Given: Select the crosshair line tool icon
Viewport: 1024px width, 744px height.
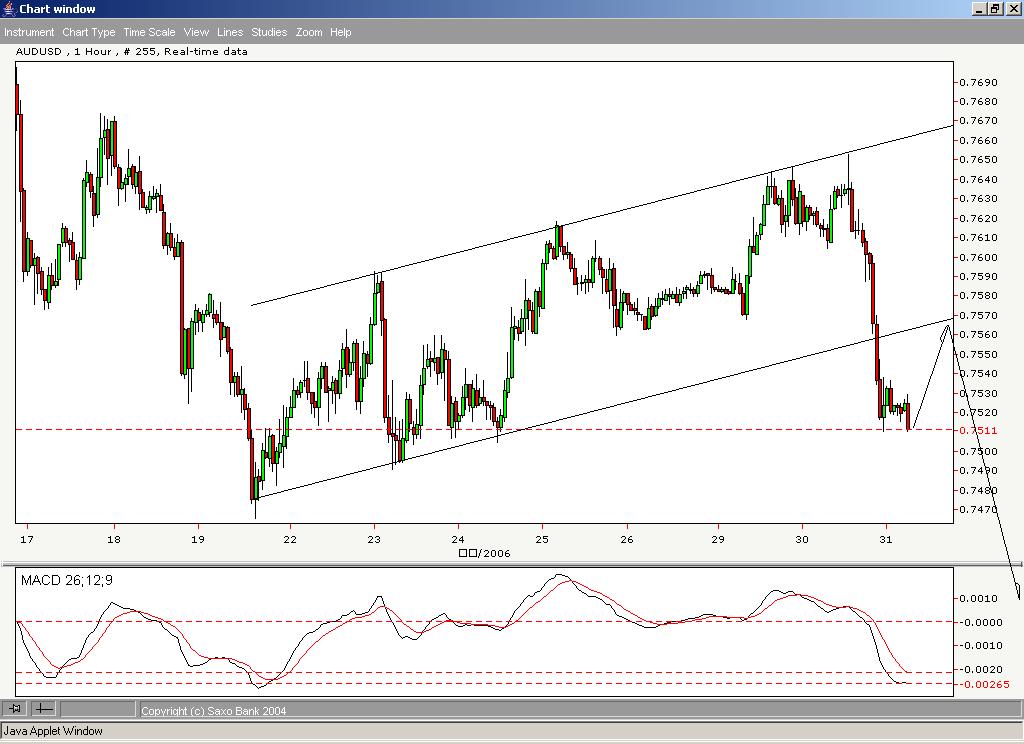Looking at the screenshot, I should (x=41, y=710).
